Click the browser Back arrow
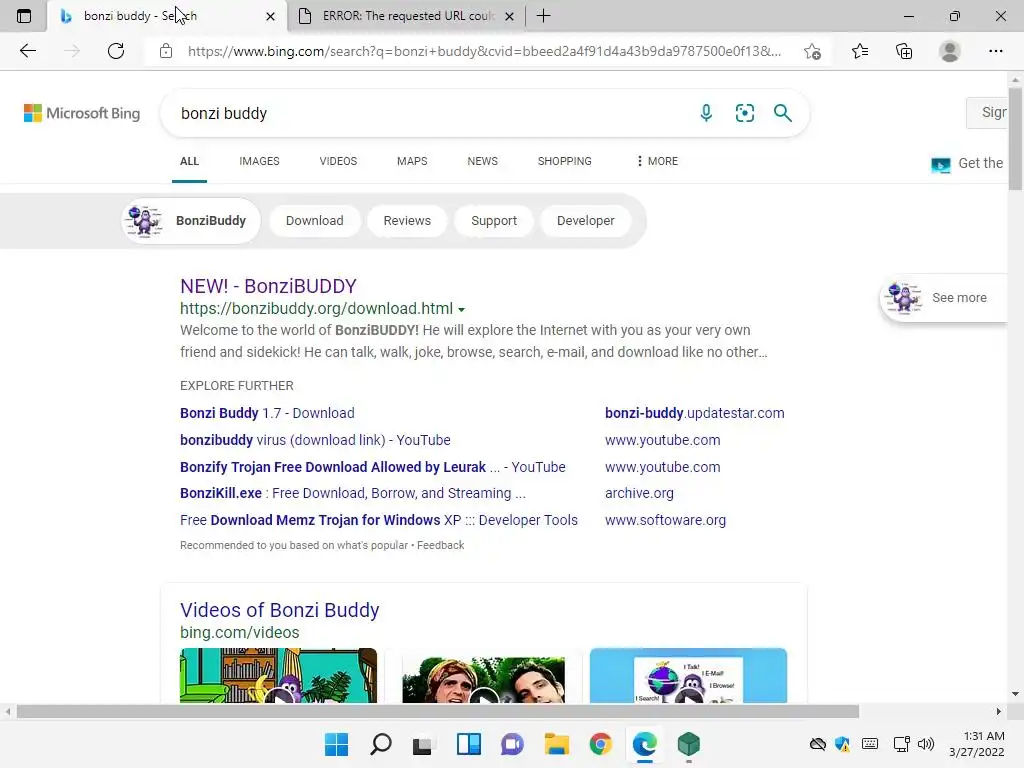 coord(27,51)
